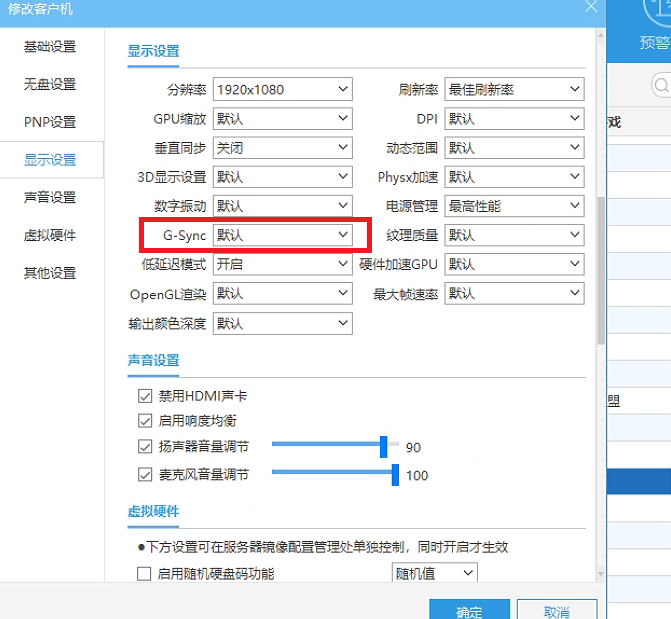The height and width of the screenshot is (619, 671).
Task: Toggle 禁用HDMI声卡 checkbox
Action: tap(144, 396)
